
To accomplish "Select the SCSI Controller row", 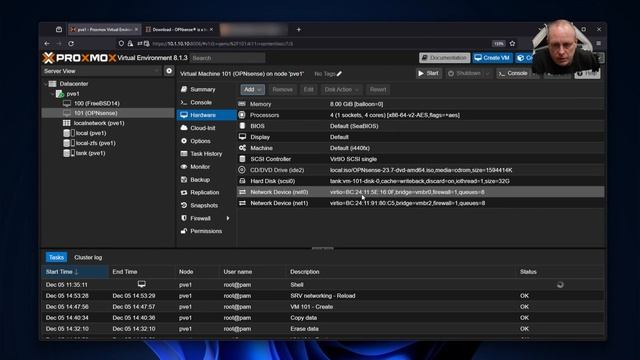I will pyautogui.click(x=420, y=159).
